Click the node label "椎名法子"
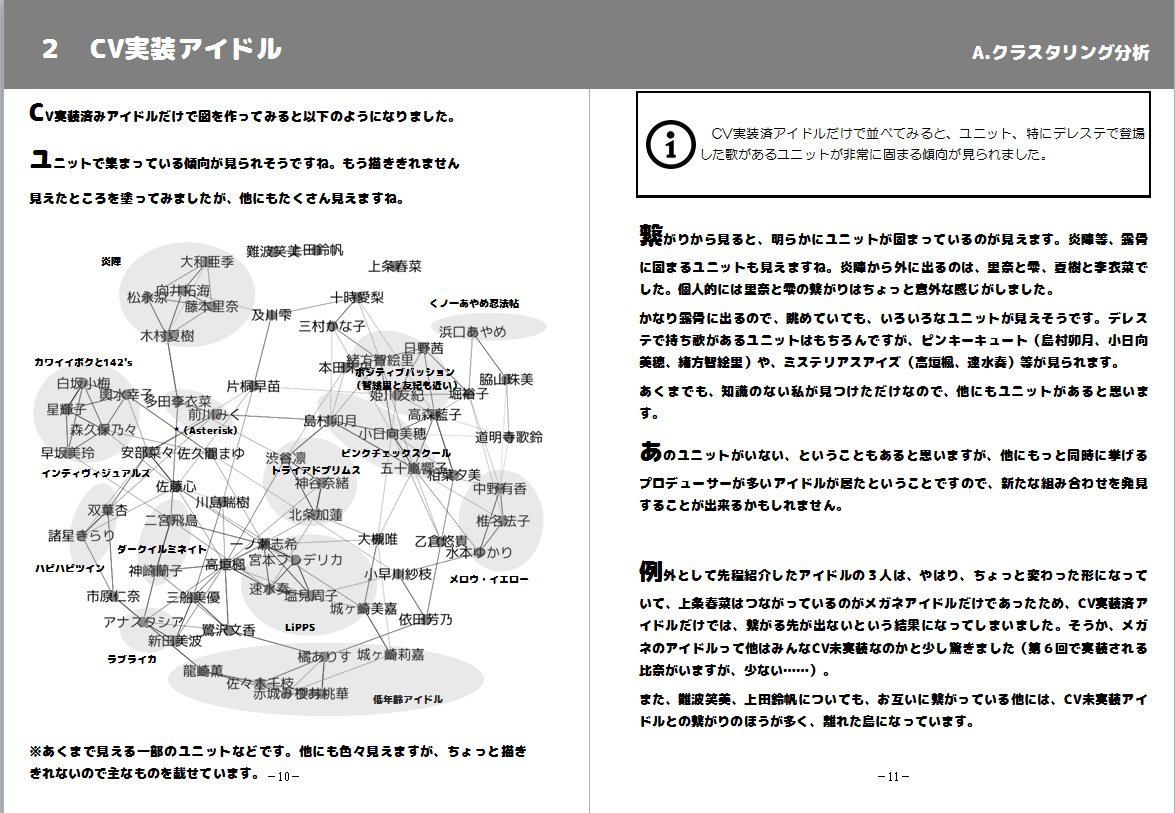 point(503,521)
